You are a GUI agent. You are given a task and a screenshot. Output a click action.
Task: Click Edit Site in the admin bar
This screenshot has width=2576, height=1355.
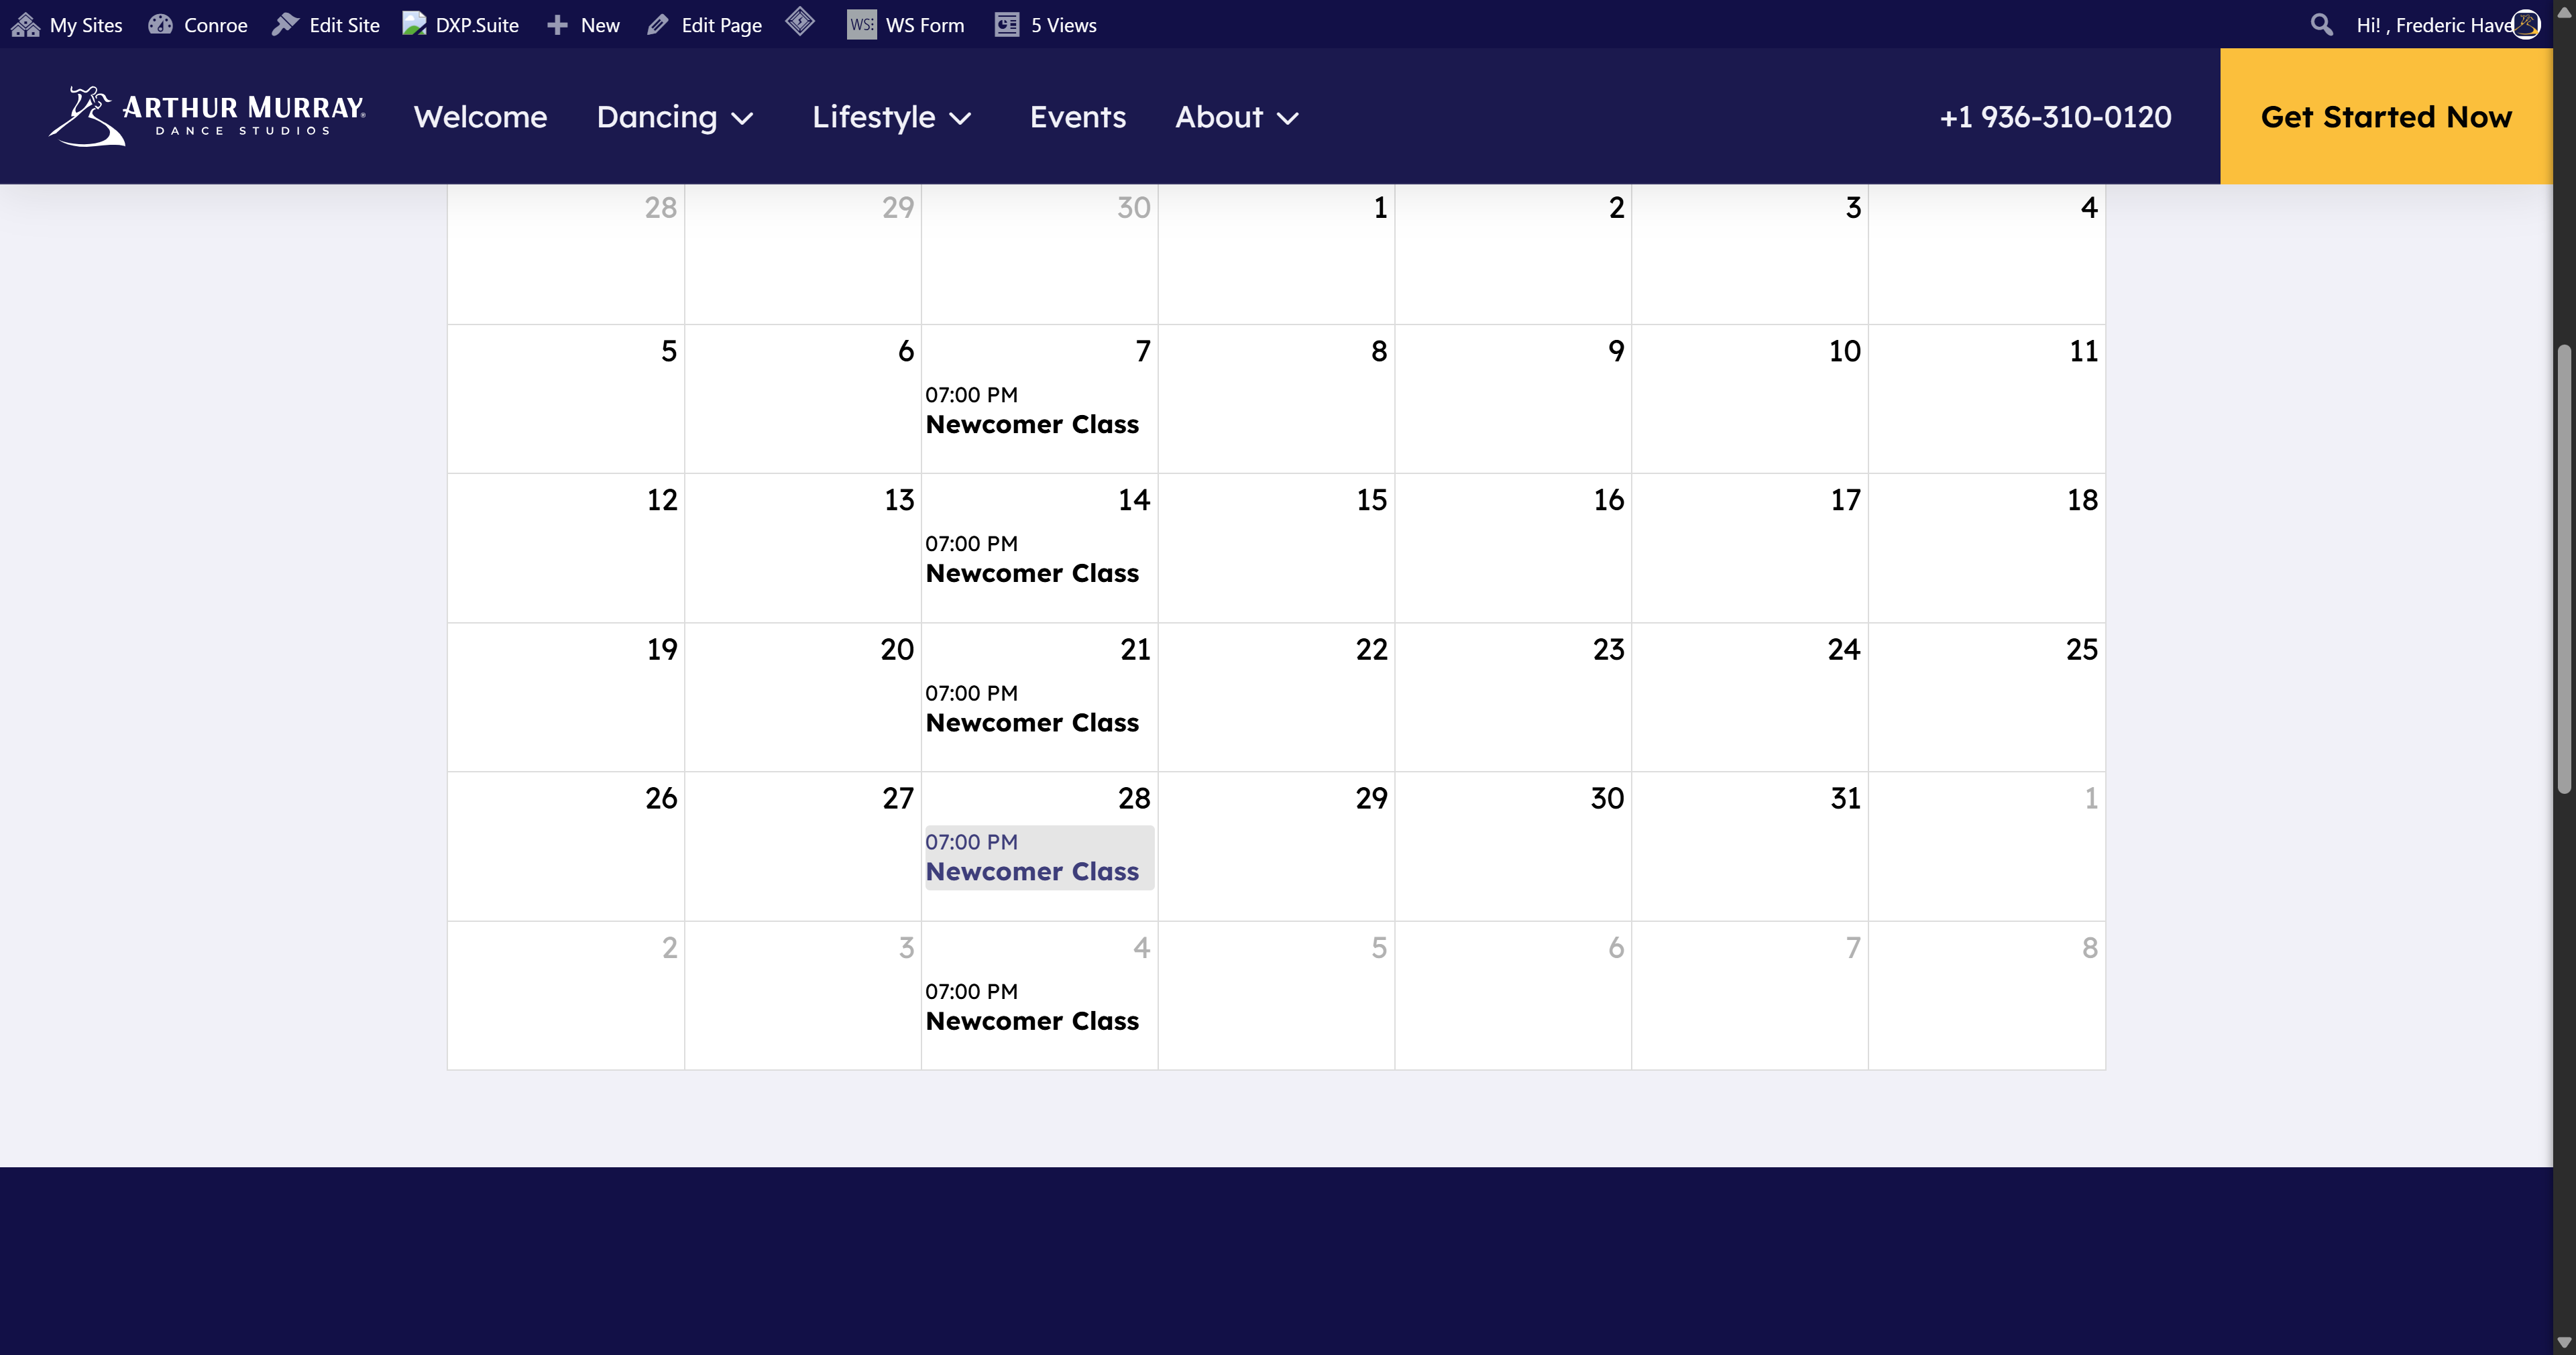coord(344,25)
